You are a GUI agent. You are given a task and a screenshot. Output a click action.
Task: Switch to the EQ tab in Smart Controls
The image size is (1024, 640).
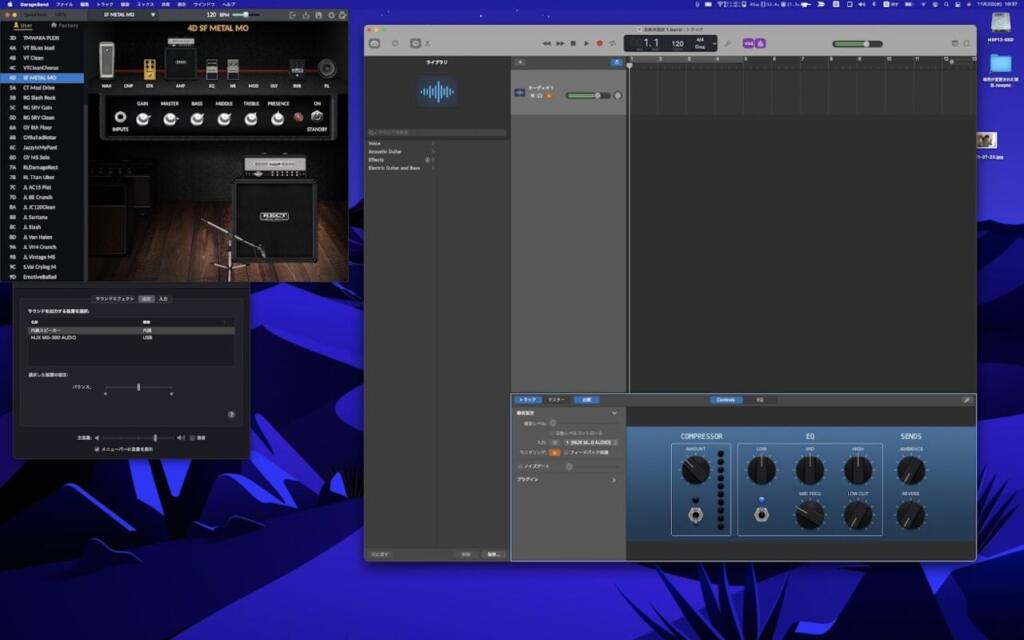coord(760,400)
